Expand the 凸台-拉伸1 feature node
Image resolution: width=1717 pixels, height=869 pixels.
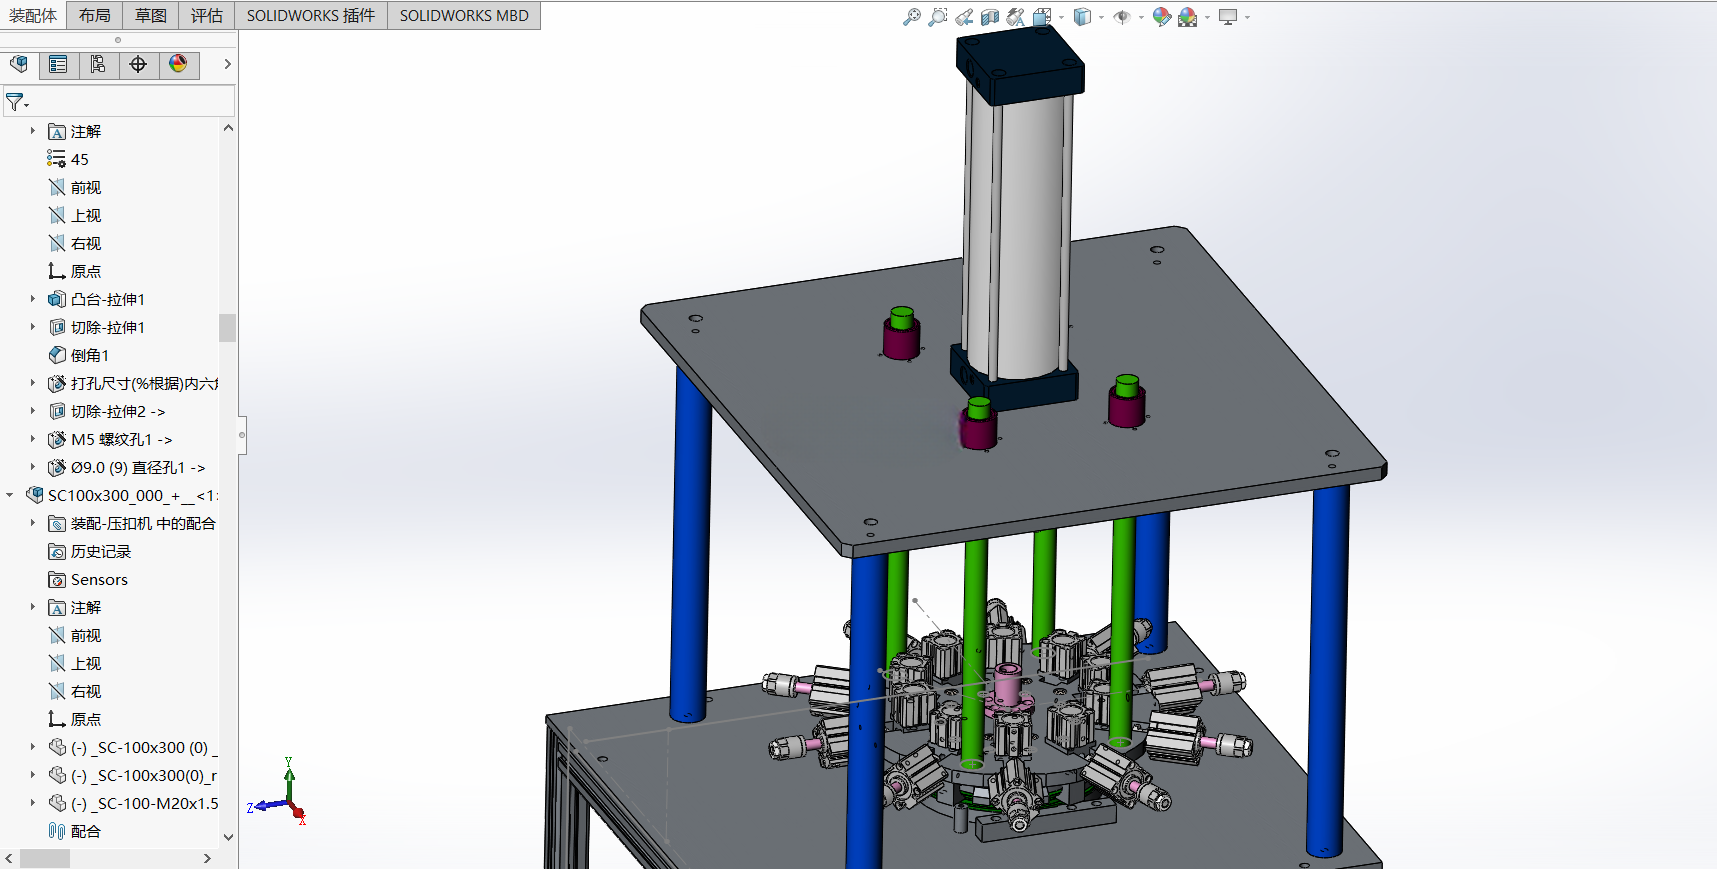(x=32, y=299)
